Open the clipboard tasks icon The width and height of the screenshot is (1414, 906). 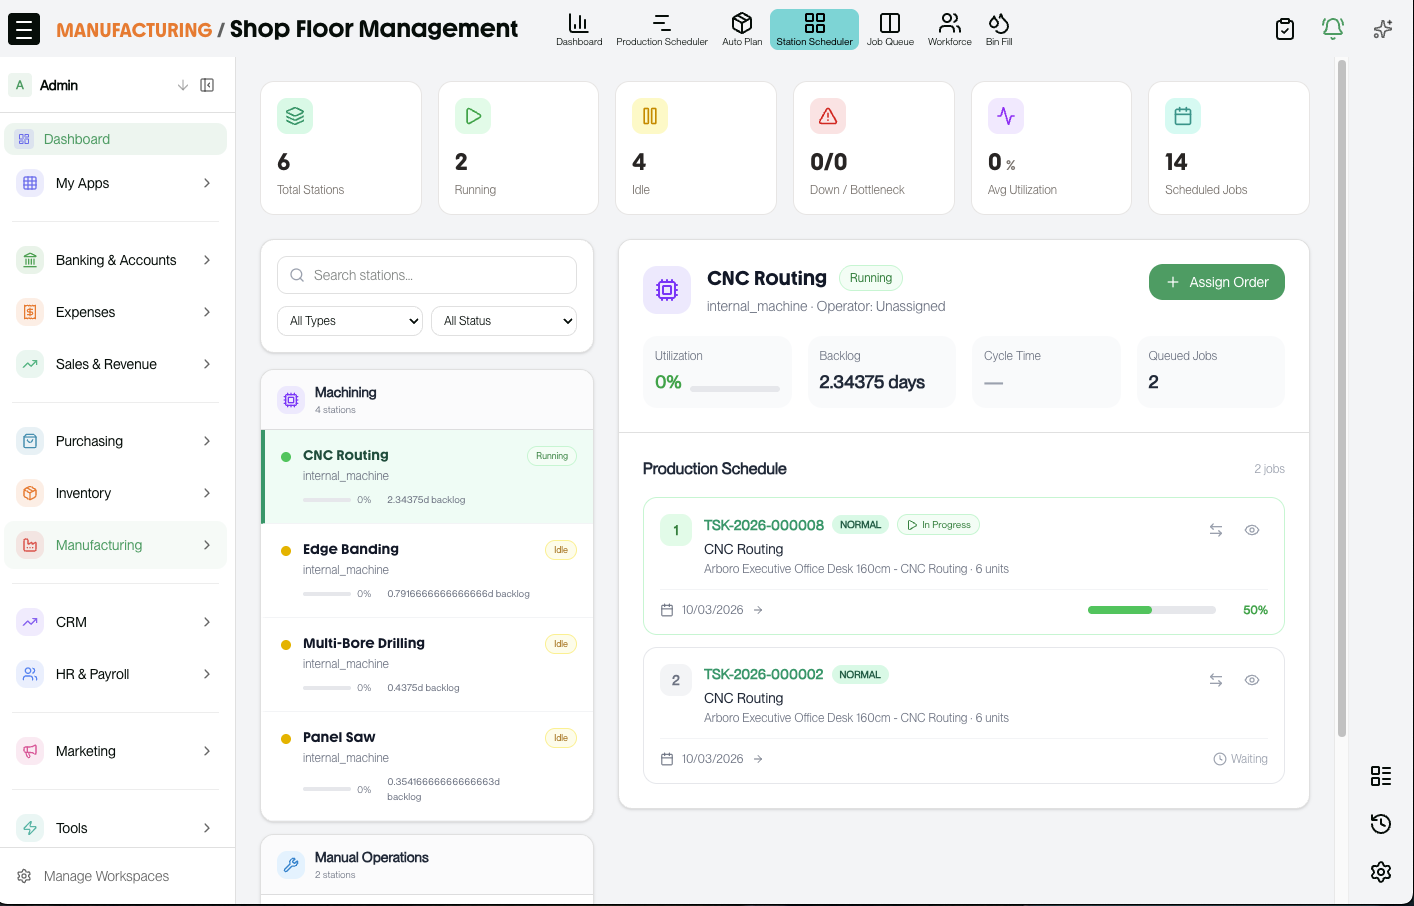click(1285, 29)
